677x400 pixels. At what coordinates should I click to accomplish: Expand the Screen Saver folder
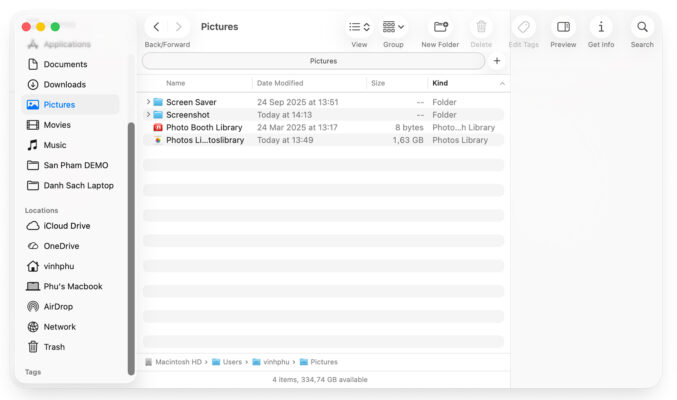[x=148, y=102]
